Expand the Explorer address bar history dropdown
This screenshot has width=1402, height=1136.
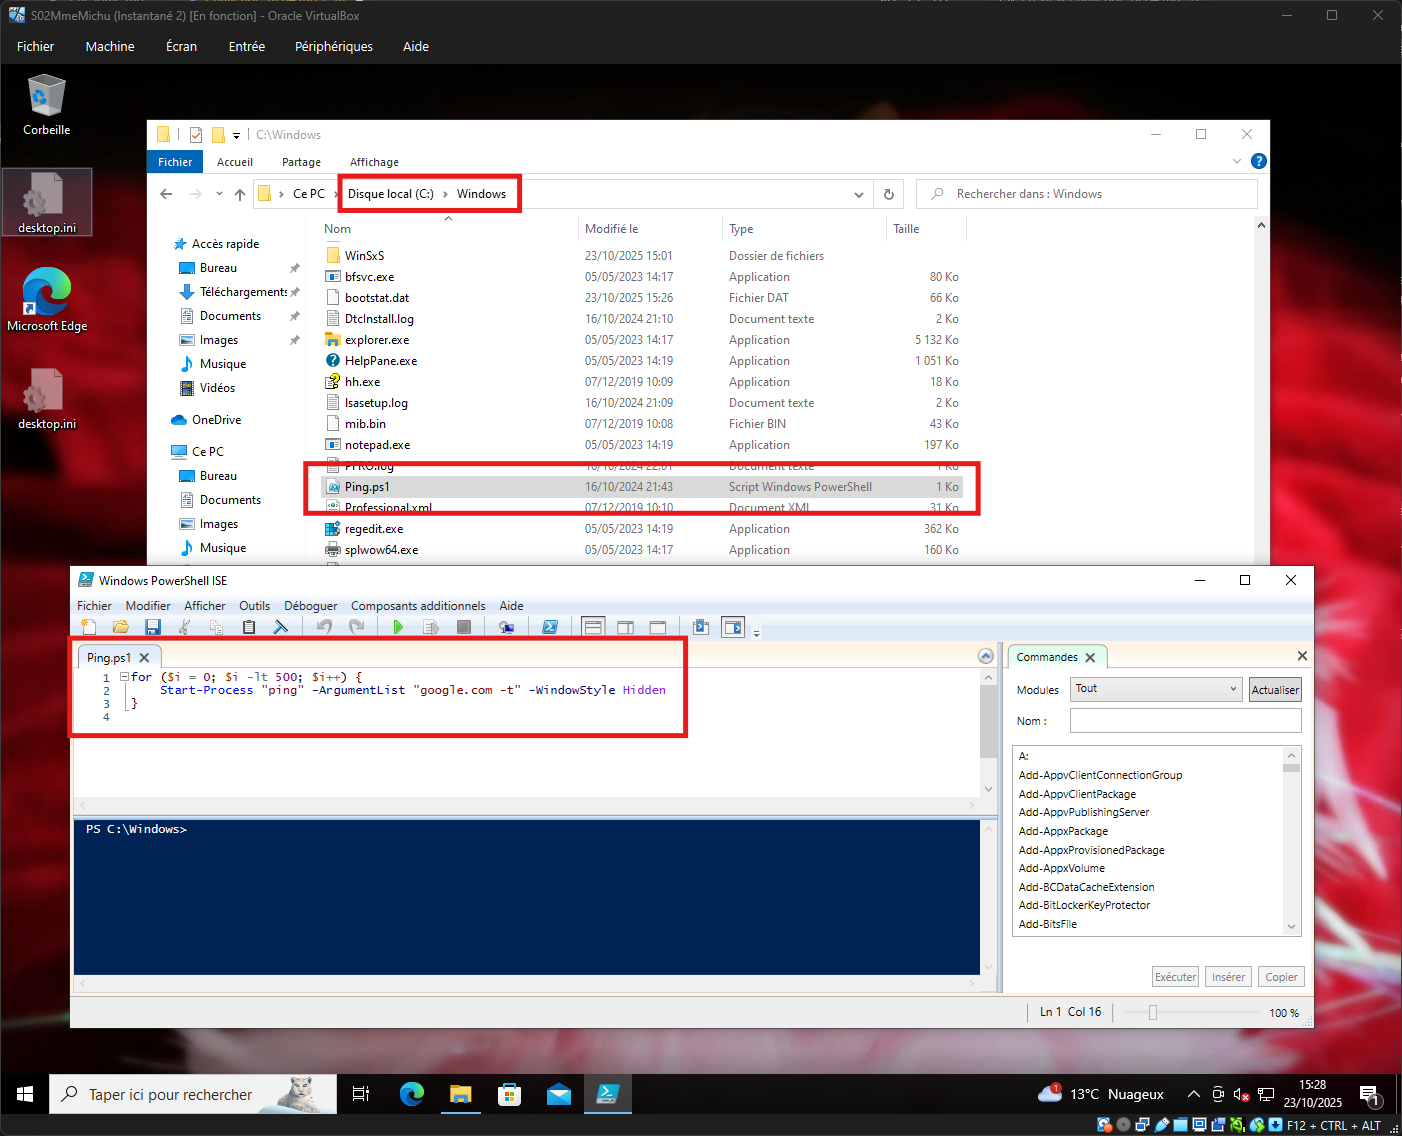point(858,195)
